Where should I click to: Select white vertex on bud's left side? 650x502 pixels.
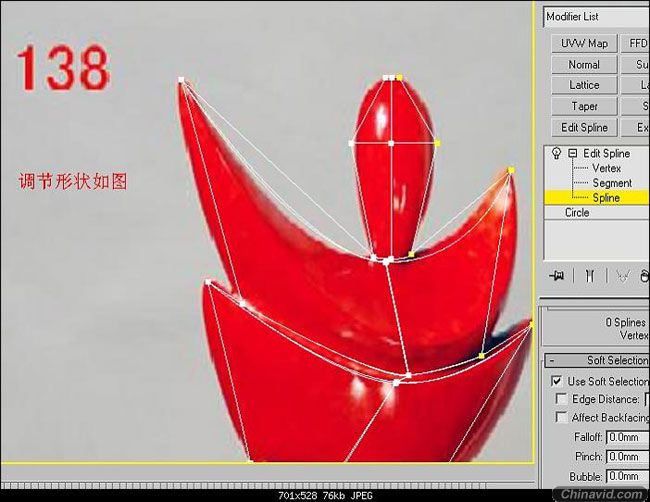(x=352, y=143)
